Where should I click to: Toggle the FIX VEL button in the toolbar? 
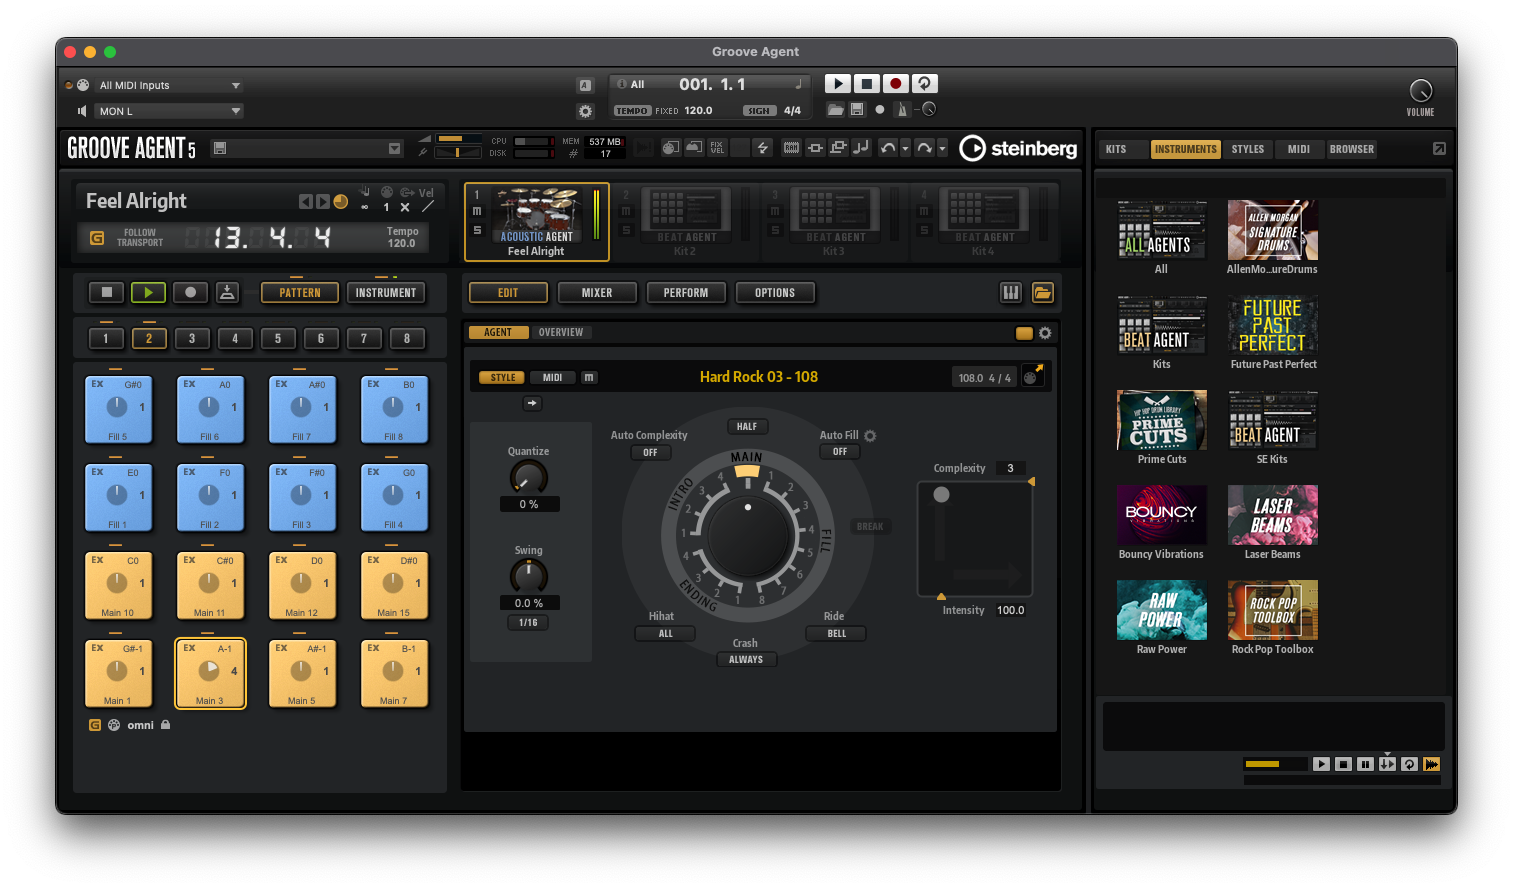point(717,148)
